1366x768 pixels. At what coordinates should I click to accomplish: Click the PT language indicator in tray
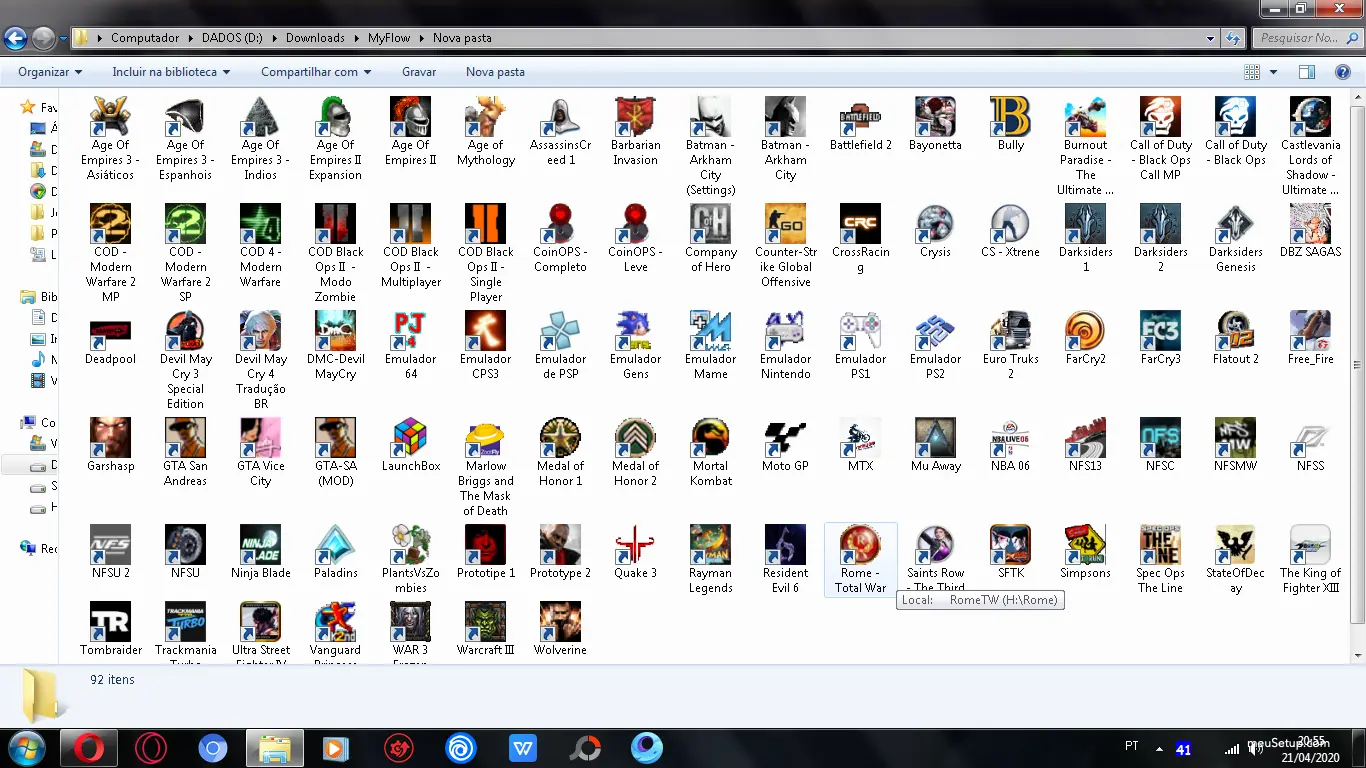[x=1132, y=746]
